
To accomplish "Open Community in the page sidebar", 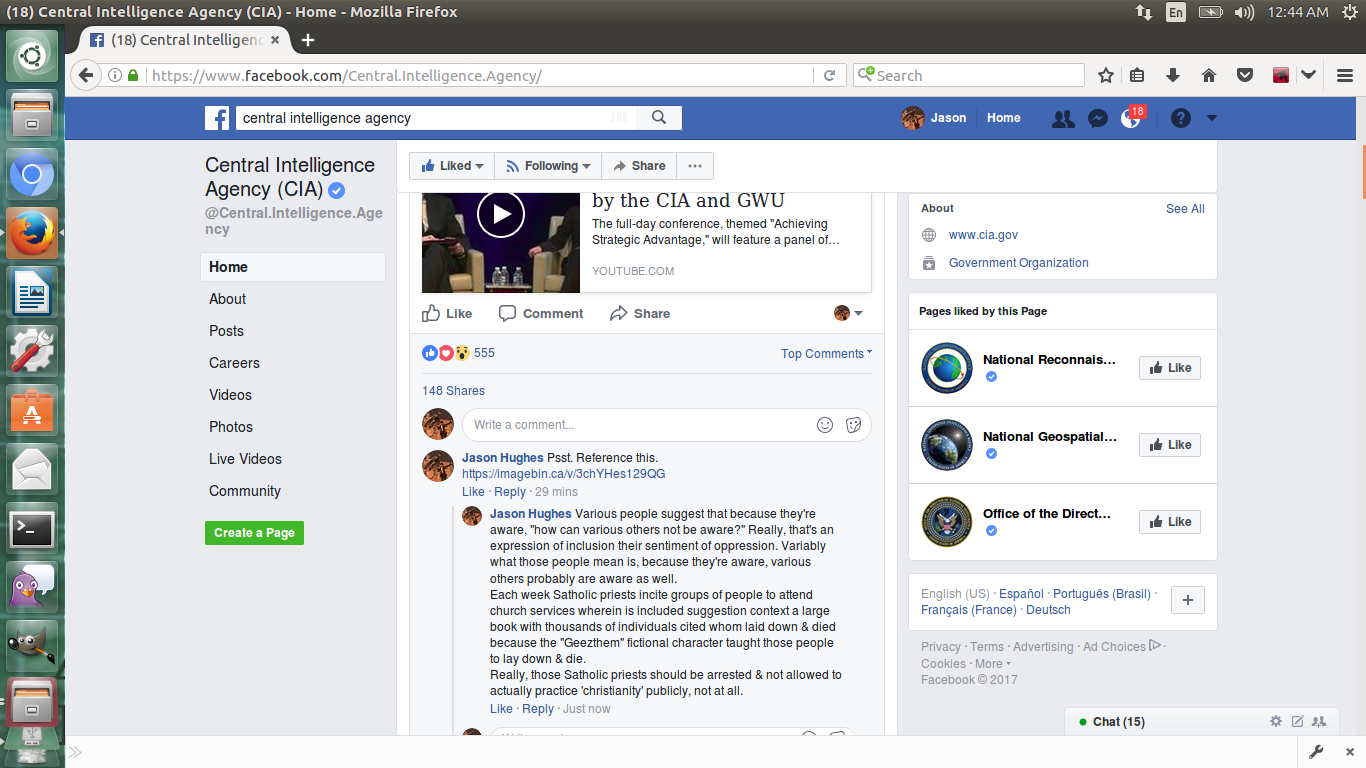I will (x=245, y=491).
